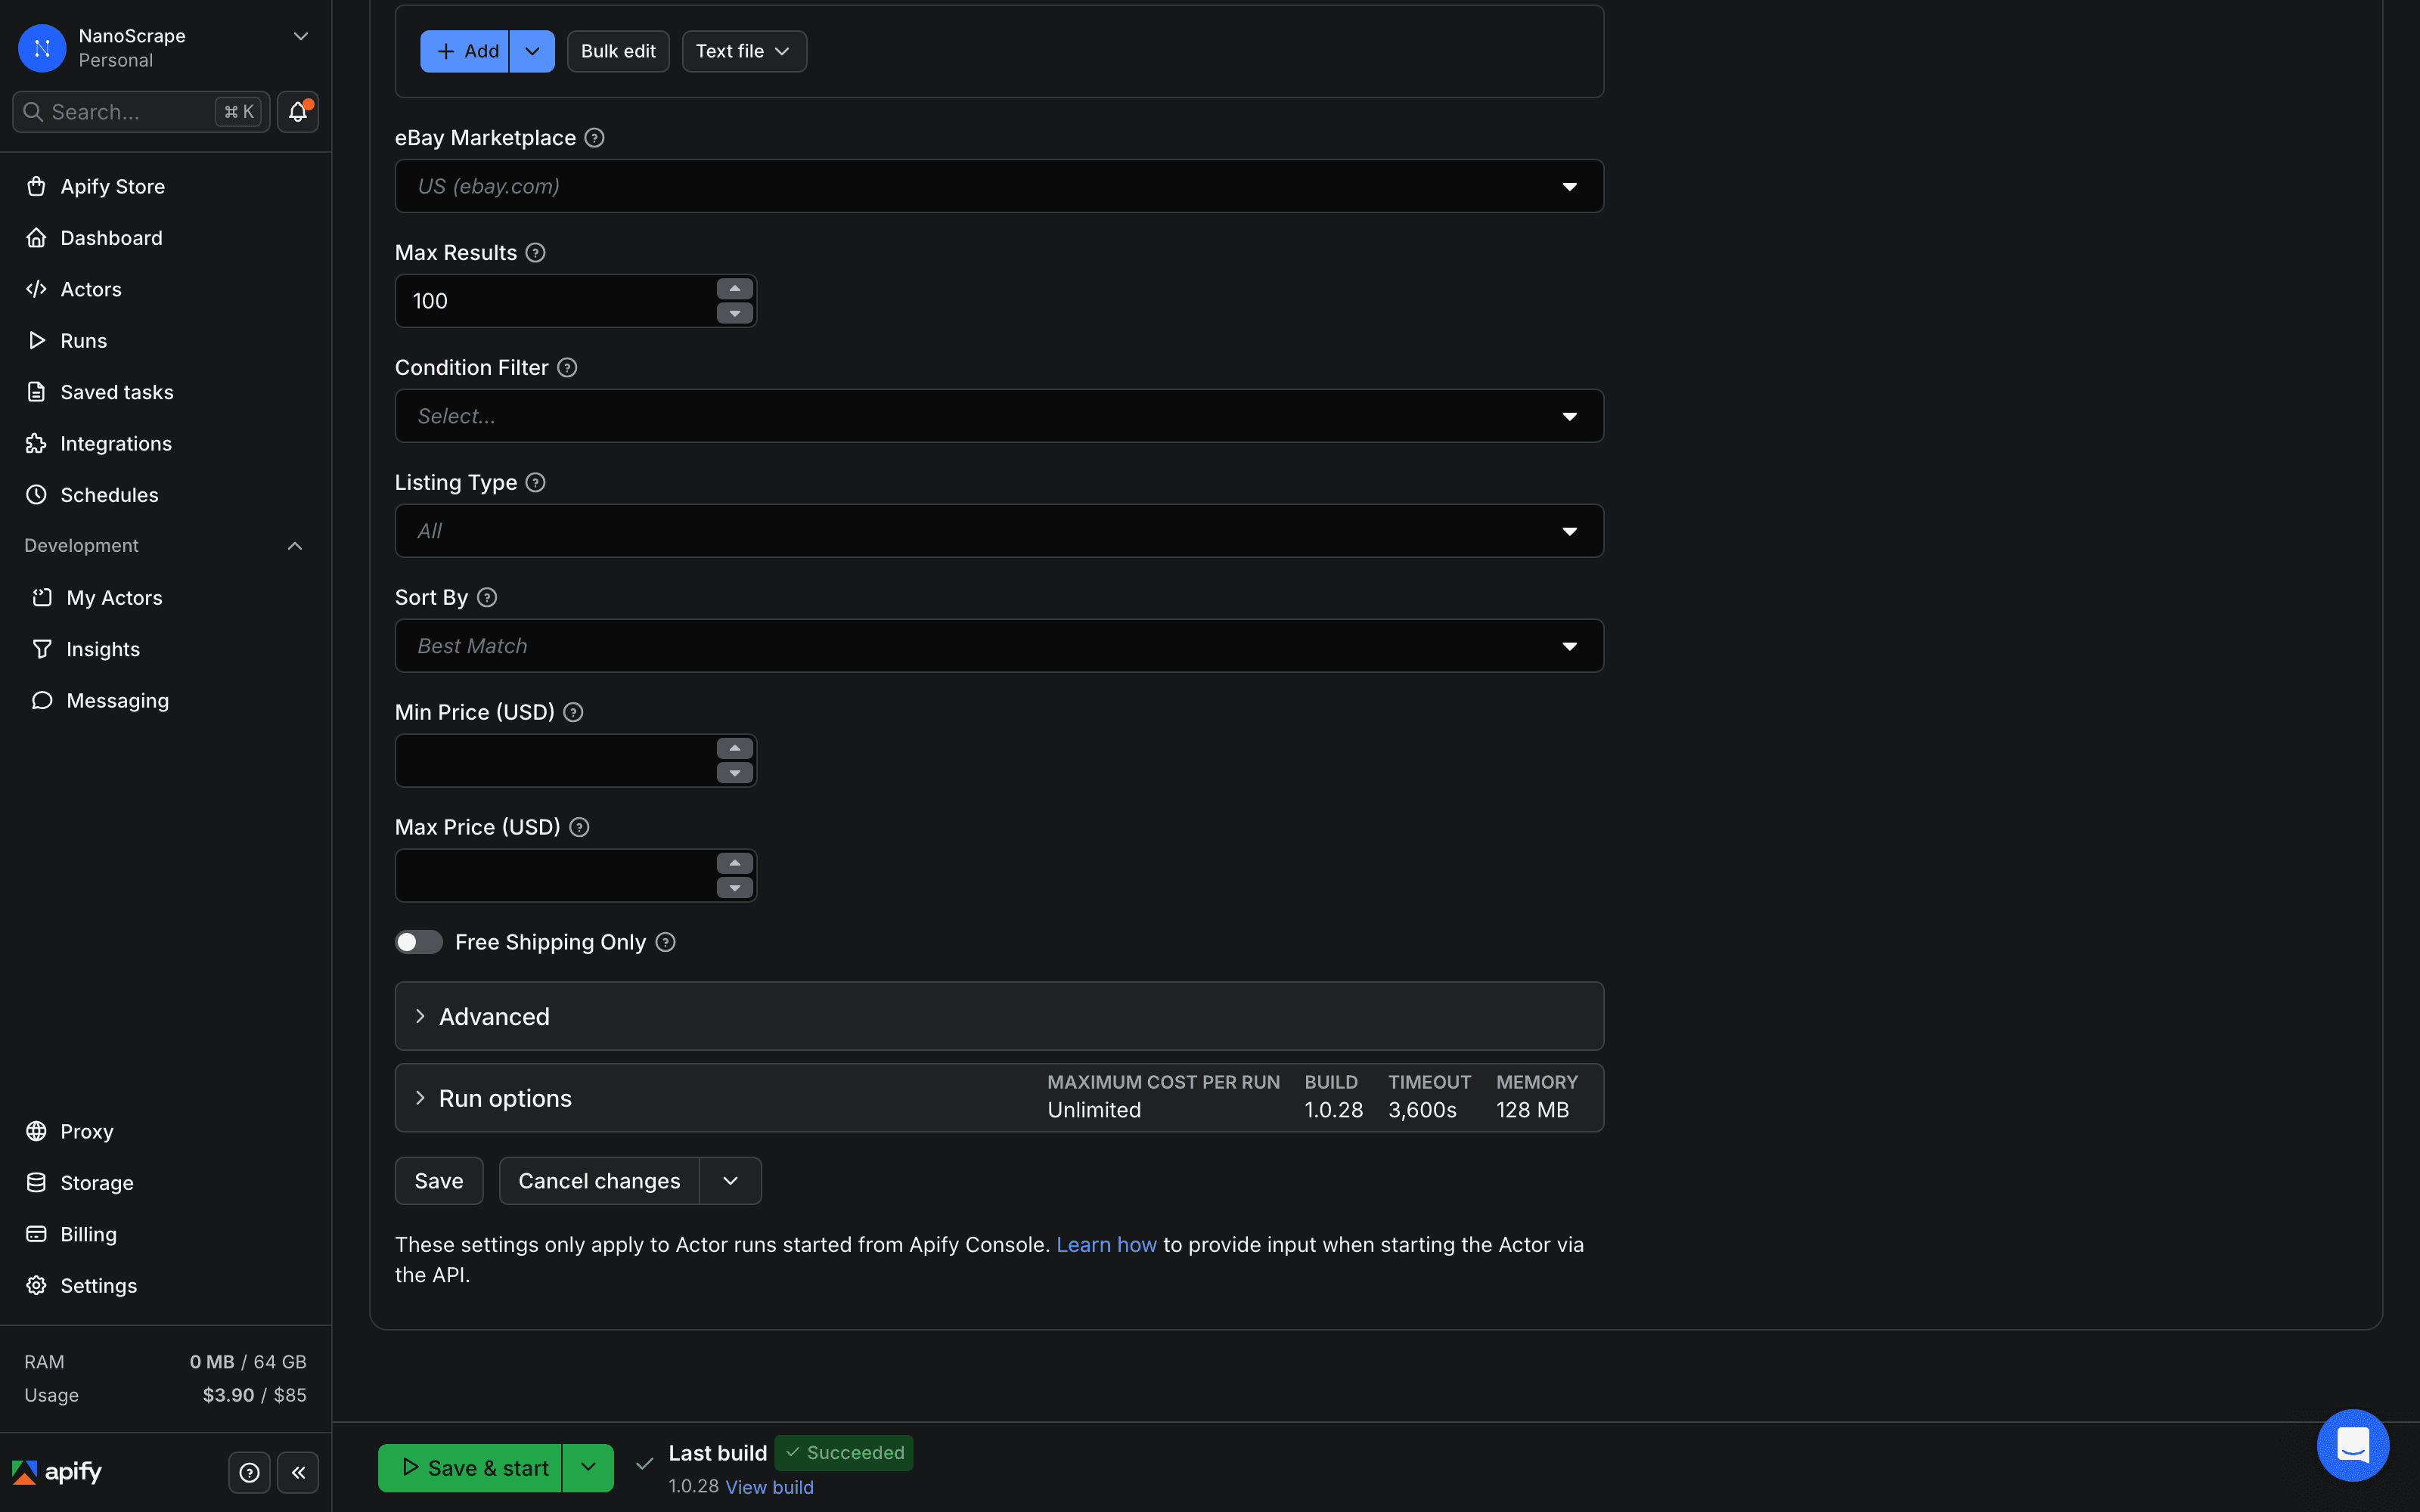Open the Listing Type dropdown

999,531
